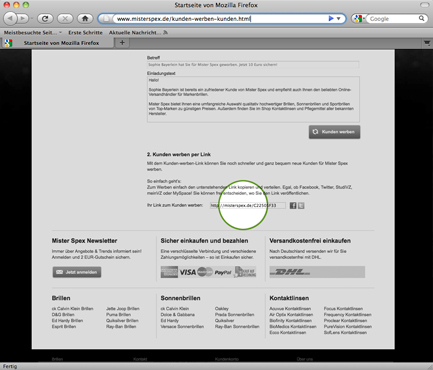Open the Acuvue Kontaktlinsen link
This screenshot has width=433, height=370.
[290, 308]
